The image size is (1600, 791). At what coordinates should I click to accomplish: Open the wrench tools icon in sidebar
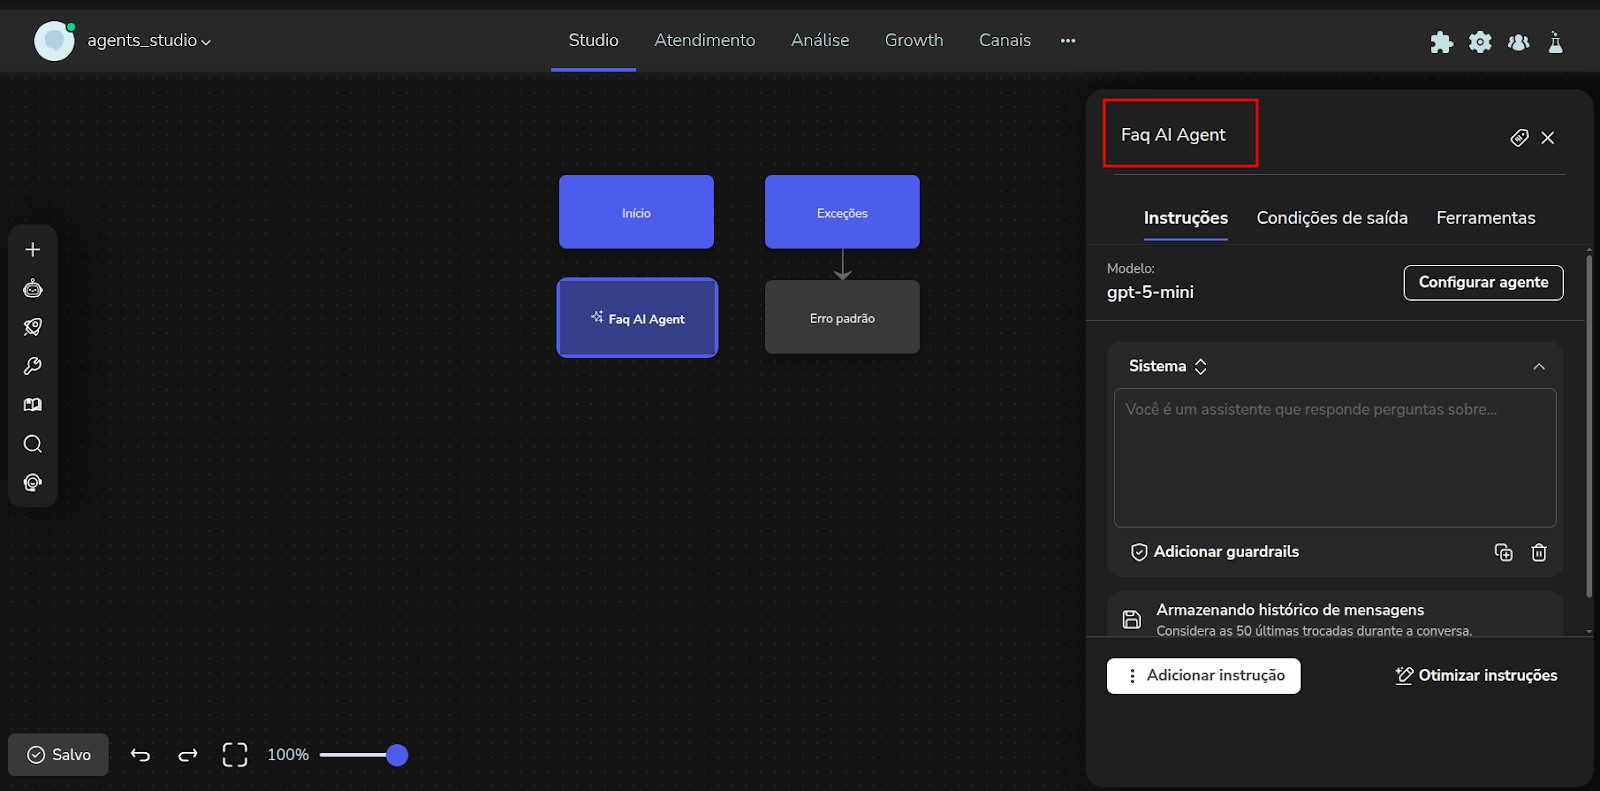tap(33, 366)
